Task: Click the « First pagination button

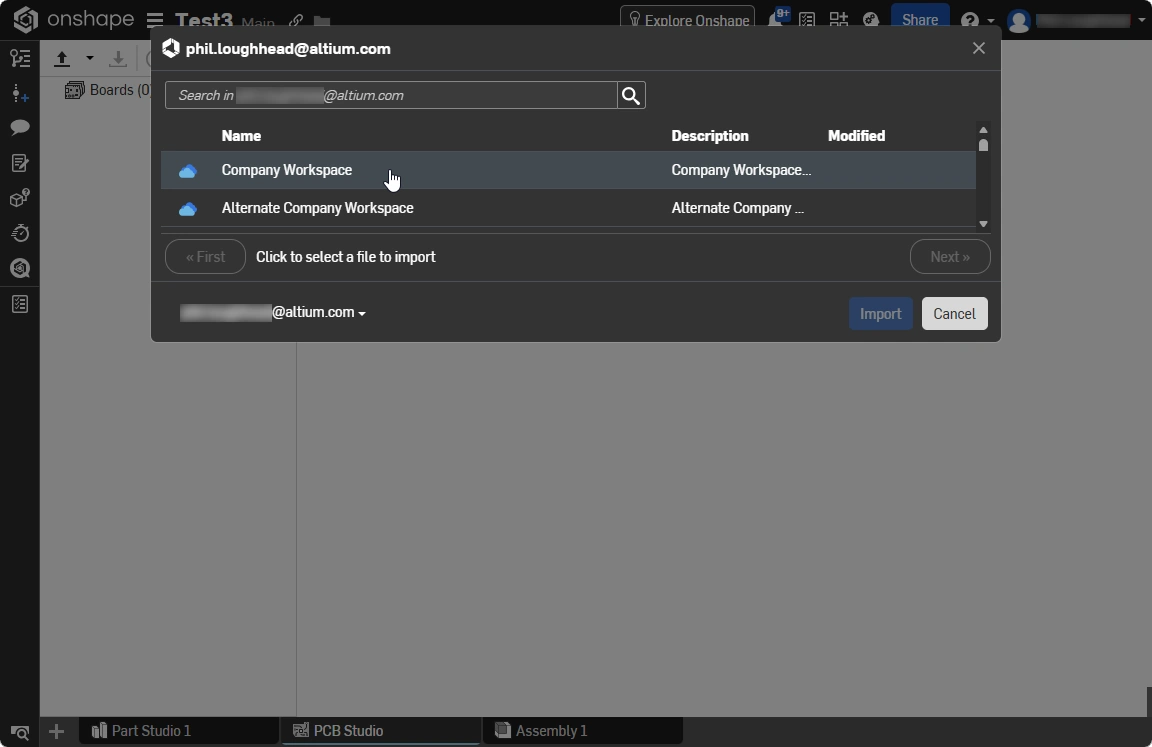Action: 205,256
